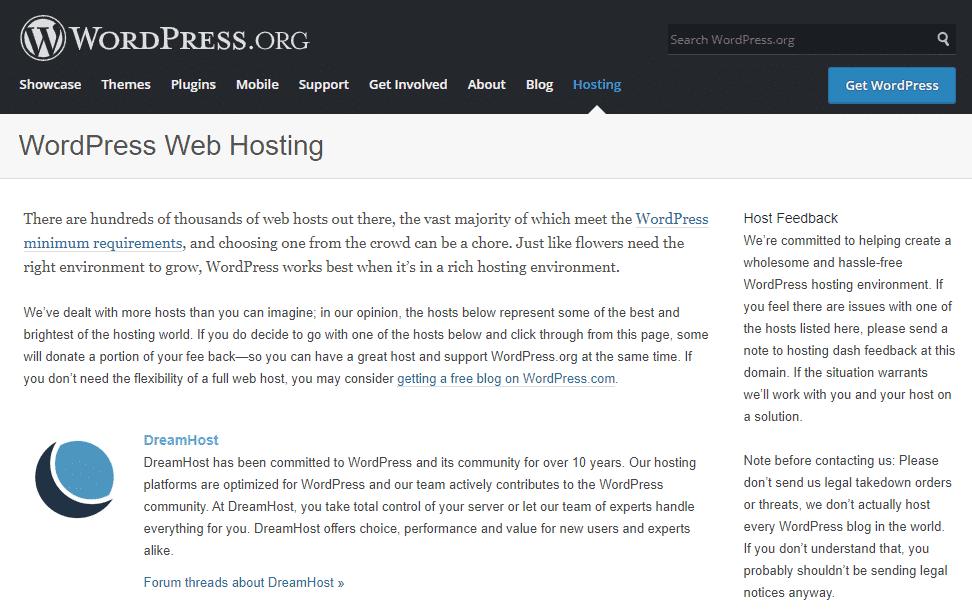Image resolution: width=972 pixels, height=615 pixels.
Task: Click the 'Note before contacting us' paragraph
Action: click(x=847, y=526)
